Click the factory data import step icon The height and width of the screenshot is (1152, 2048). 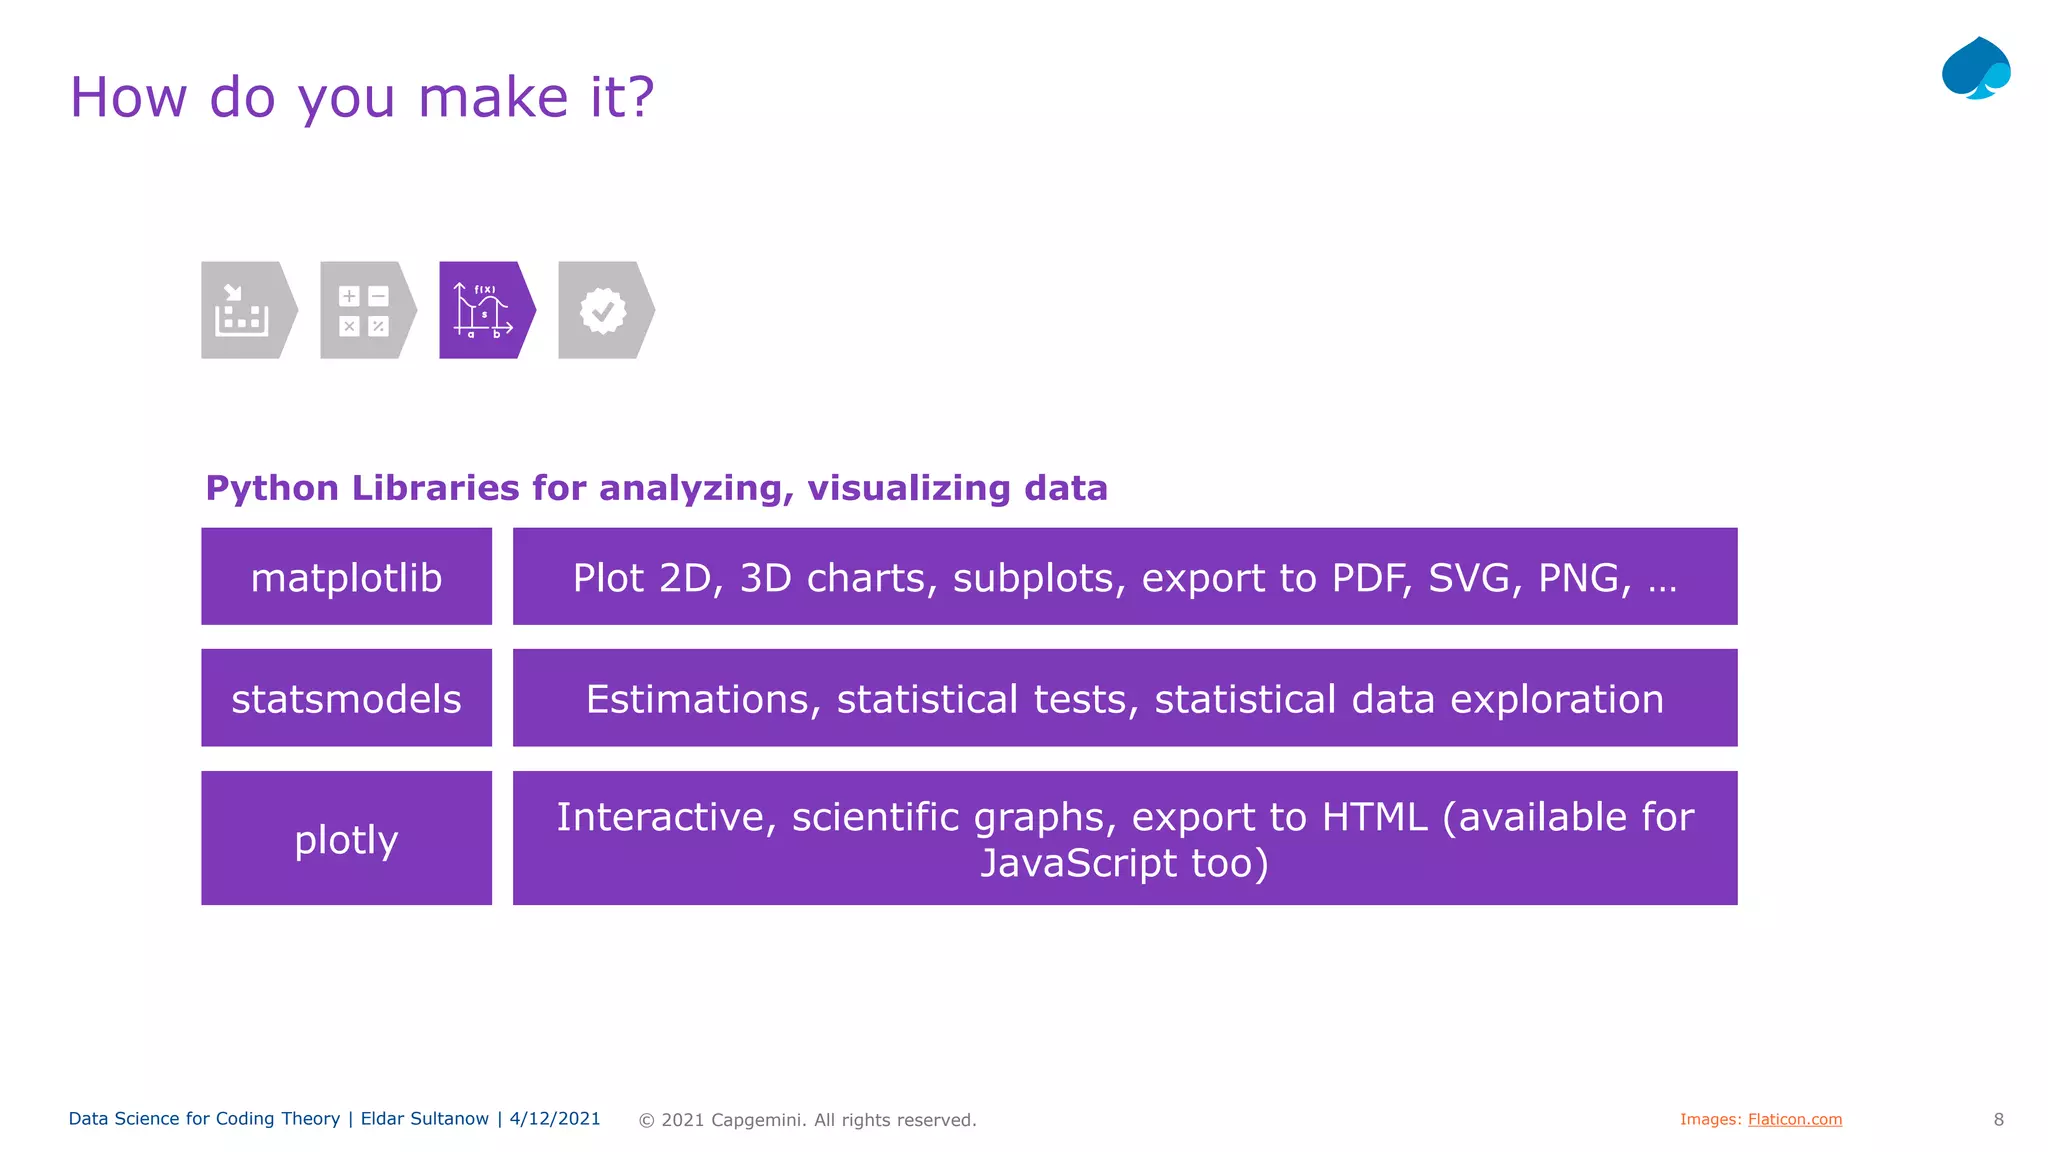coord(249,310)
